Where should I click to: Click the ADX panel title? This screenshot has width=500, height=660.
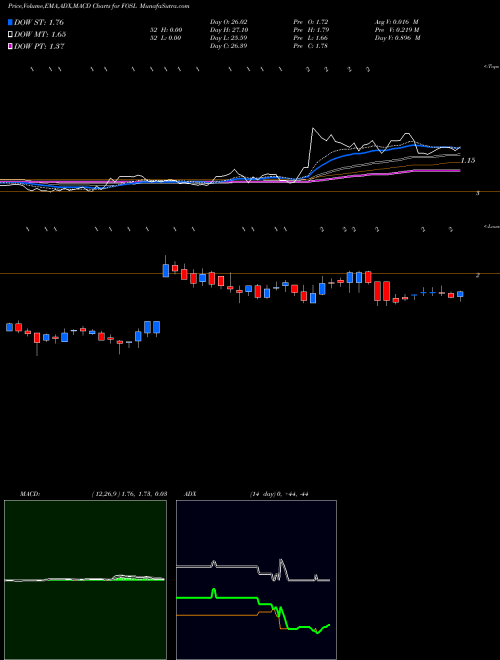(191, 494)
